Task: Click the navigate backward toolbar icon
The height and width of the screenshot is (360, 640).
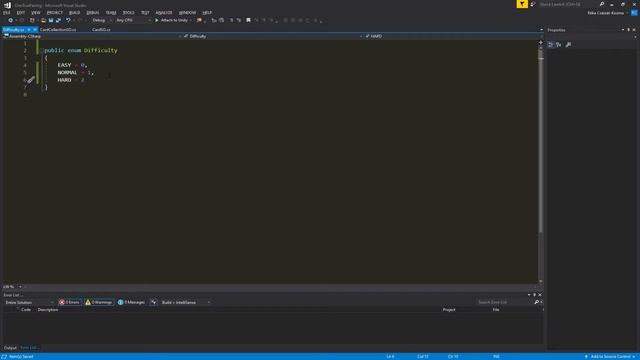Action: pyautogui.click(x=11, y=20)
